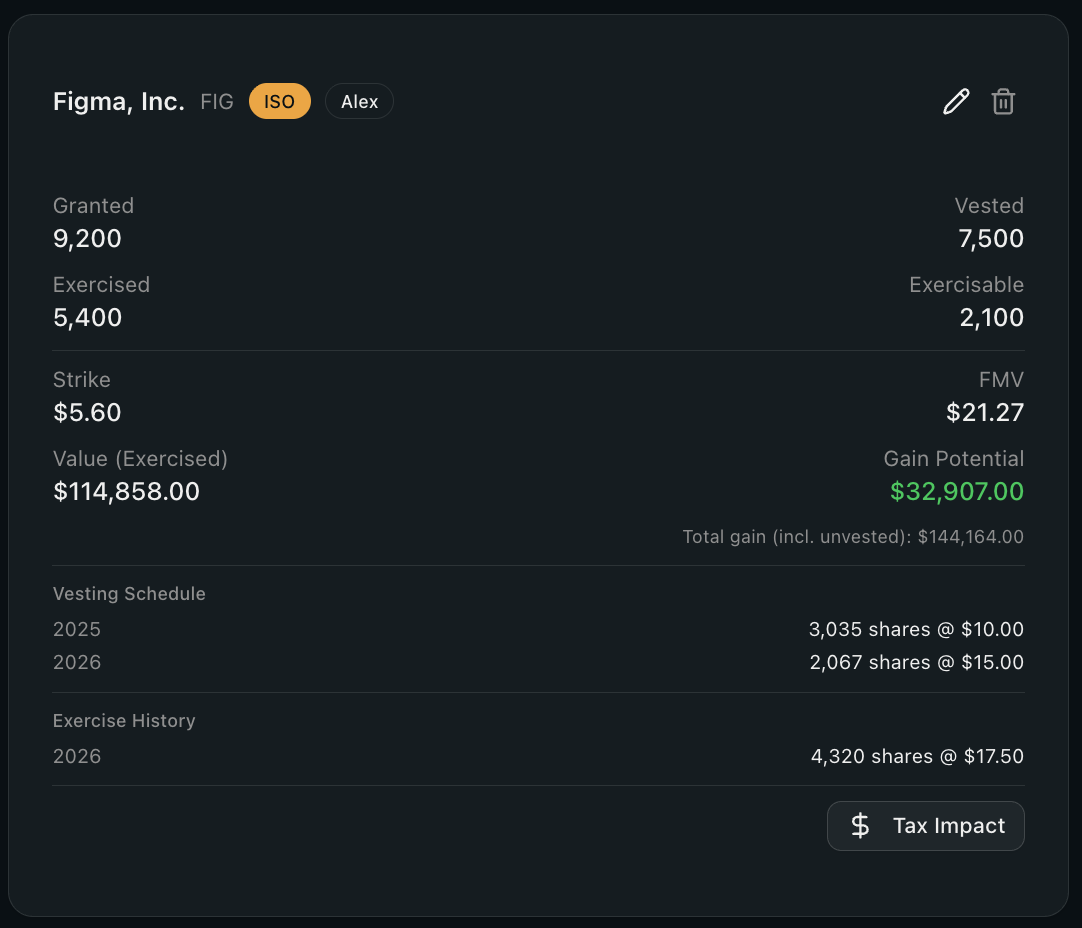This screenshot has height=928, width=1082.
Task: Select the Vested value 7,500
Action: pyautogui.click(x=989, y=239)
